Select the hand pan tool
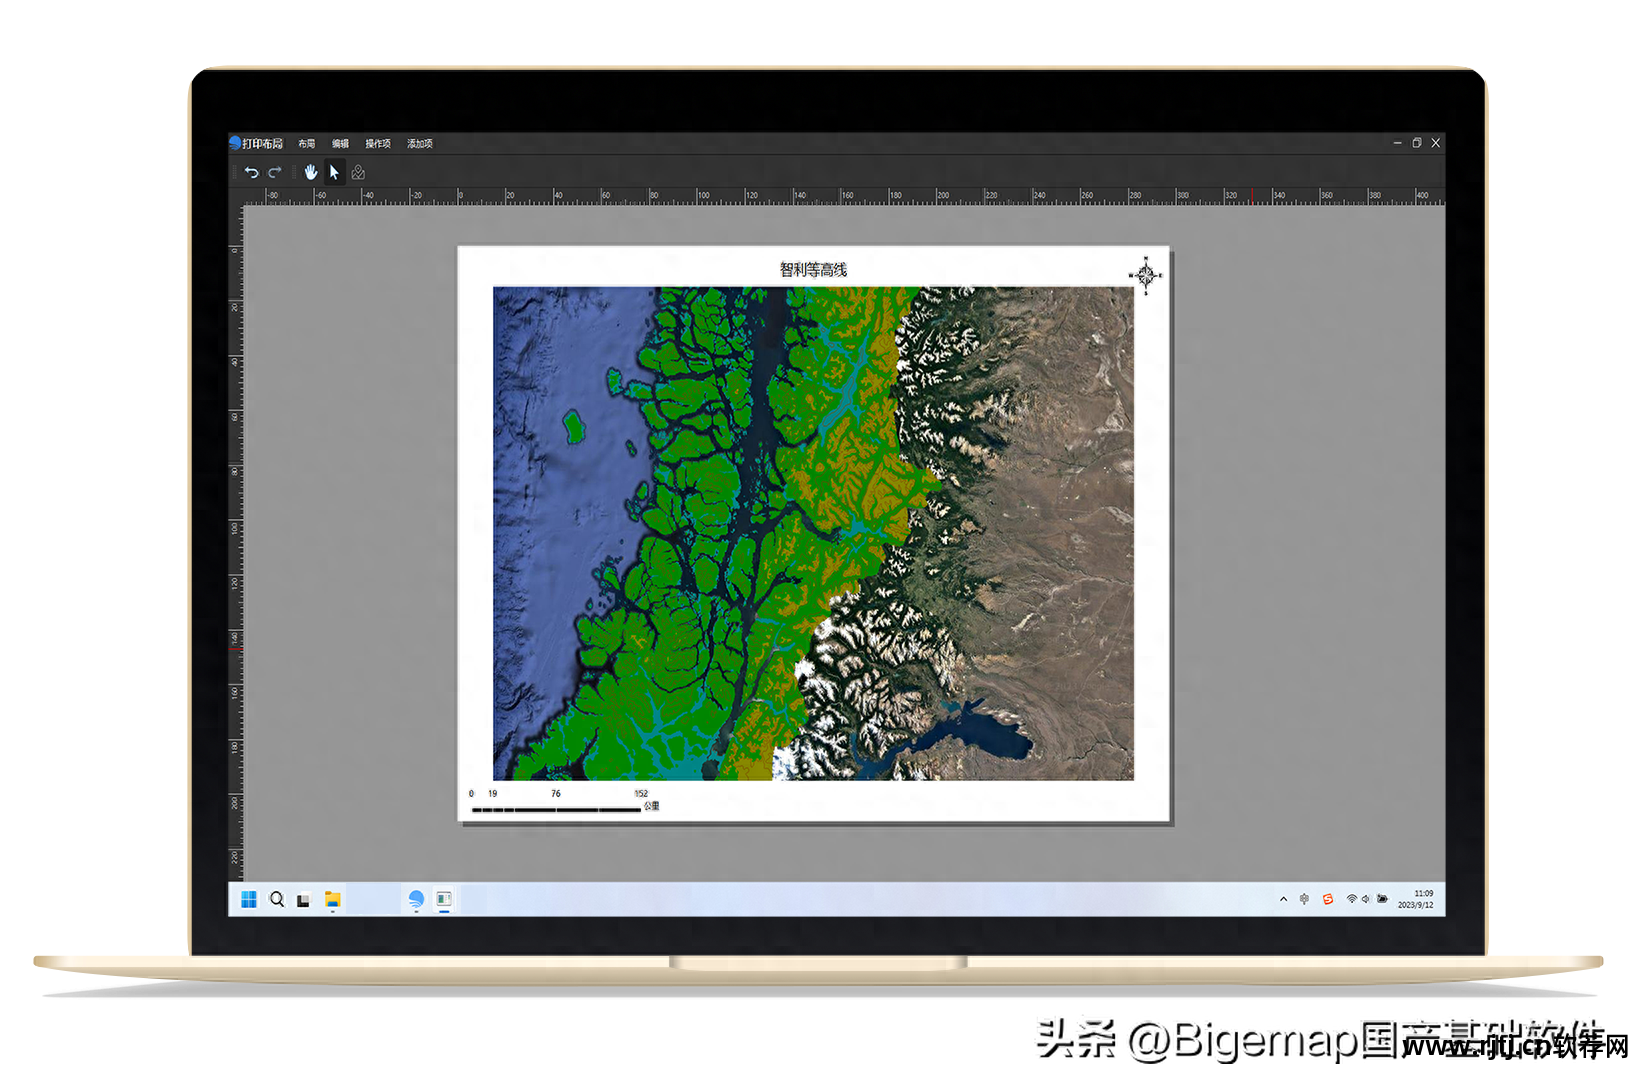Viewport: 1638px width, 1092px height. (311, 172)
